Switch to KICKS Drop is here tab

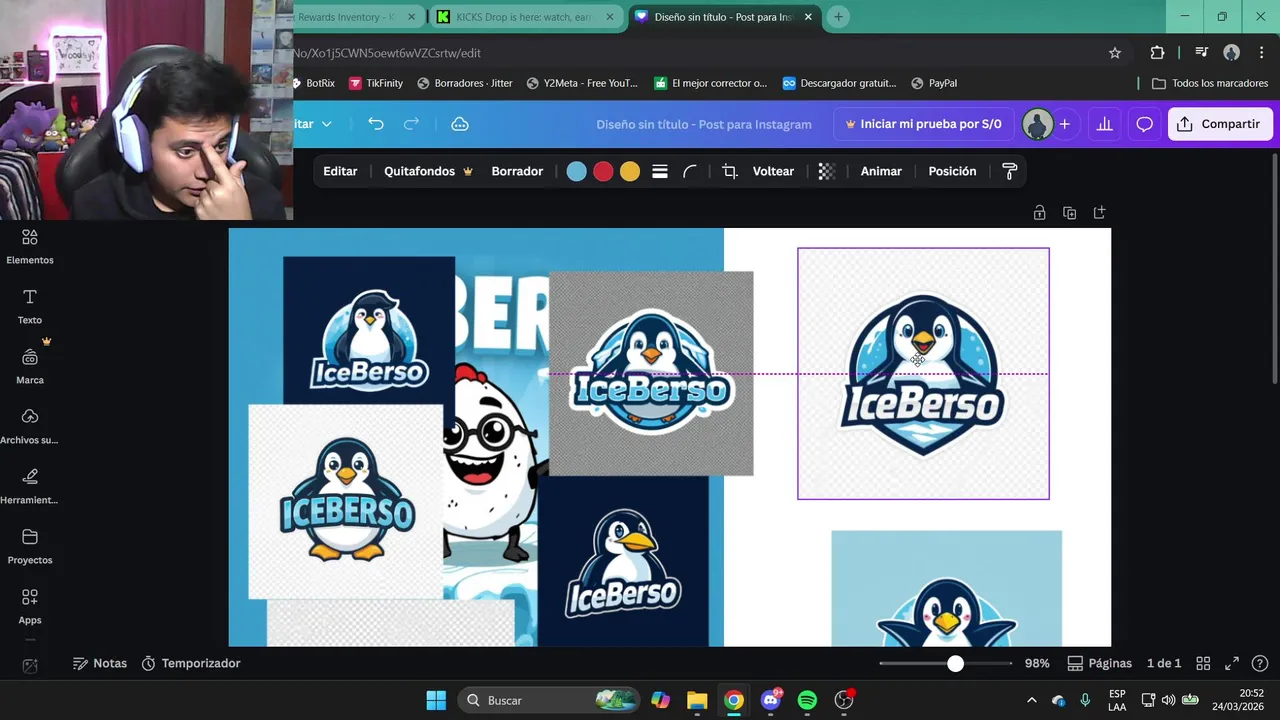[x=526, y=17]
